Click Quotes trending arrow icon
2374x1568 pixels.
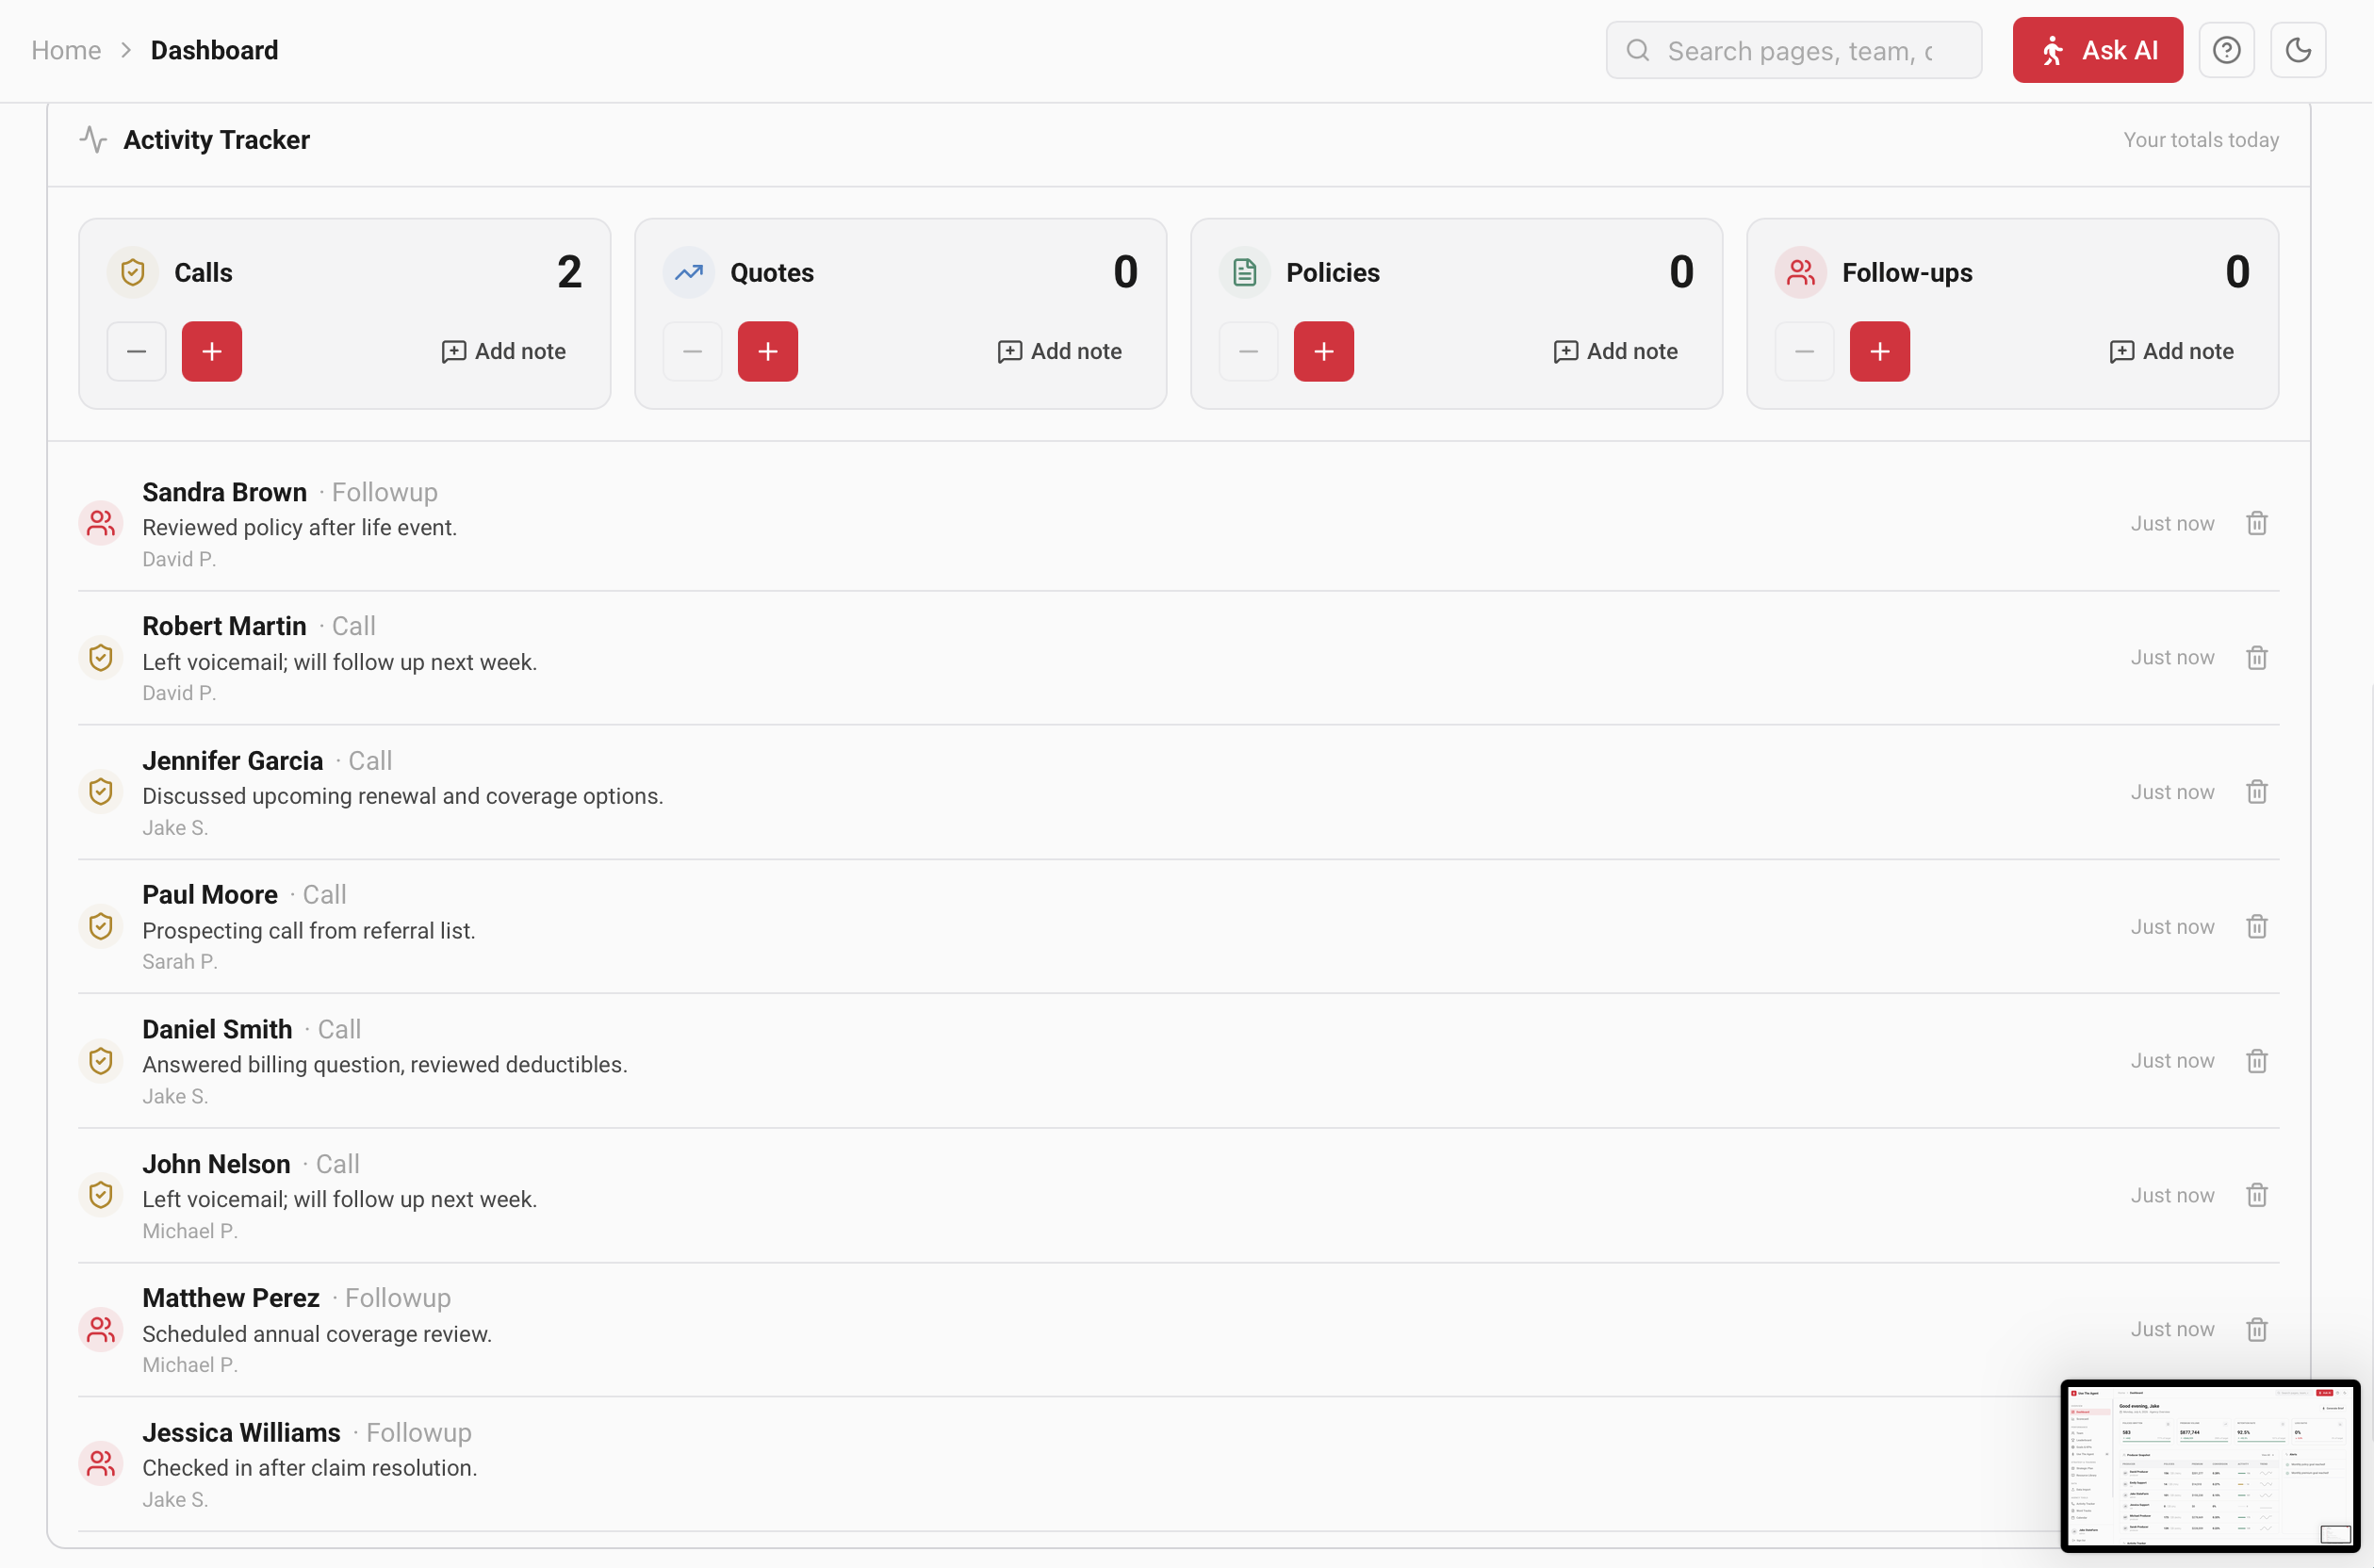[x=689, y=272]
